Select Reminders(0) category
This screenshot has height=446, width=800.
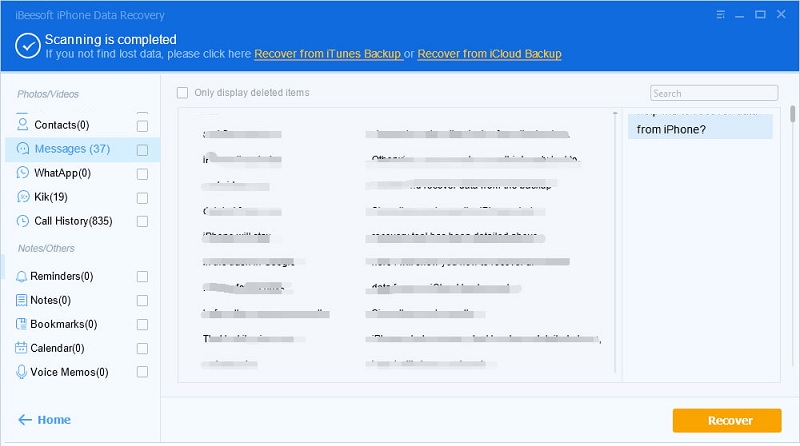(x=62, y=276)
